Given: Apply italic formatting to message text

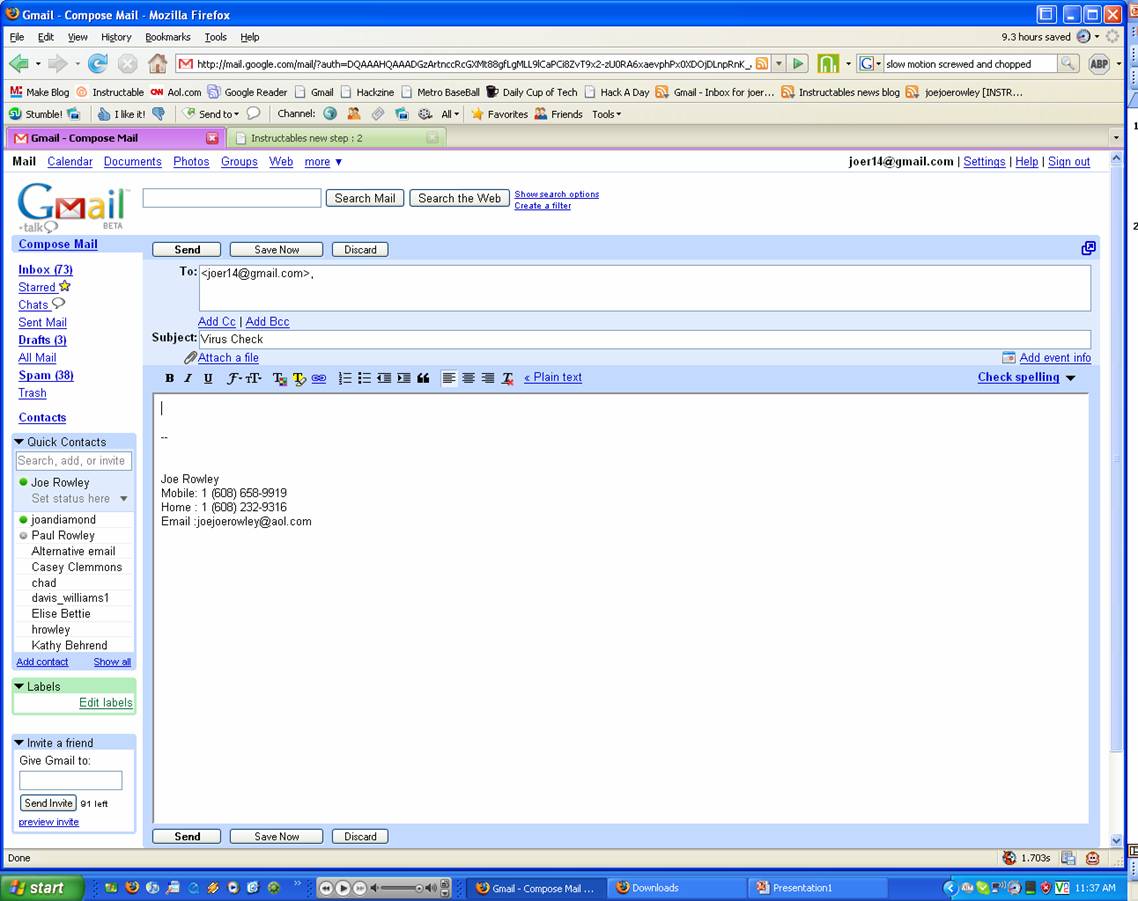Looking at the screenshot, I should tap(188, 377).
